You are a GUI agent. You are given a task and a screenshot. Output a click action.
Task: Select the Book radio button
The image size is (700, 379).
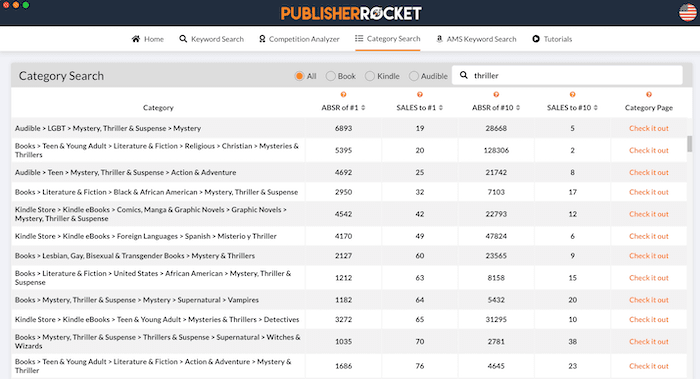click(330, 76)
